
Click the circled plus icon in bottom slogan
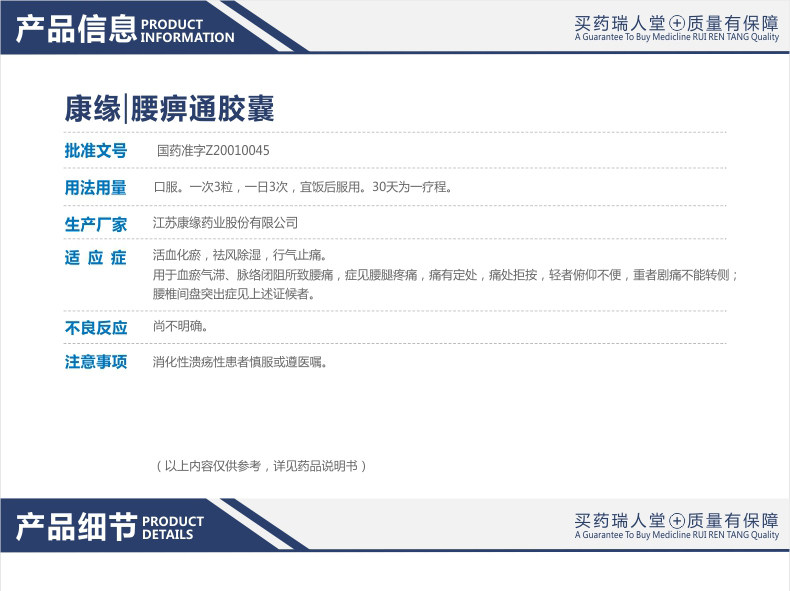point(677,520)
